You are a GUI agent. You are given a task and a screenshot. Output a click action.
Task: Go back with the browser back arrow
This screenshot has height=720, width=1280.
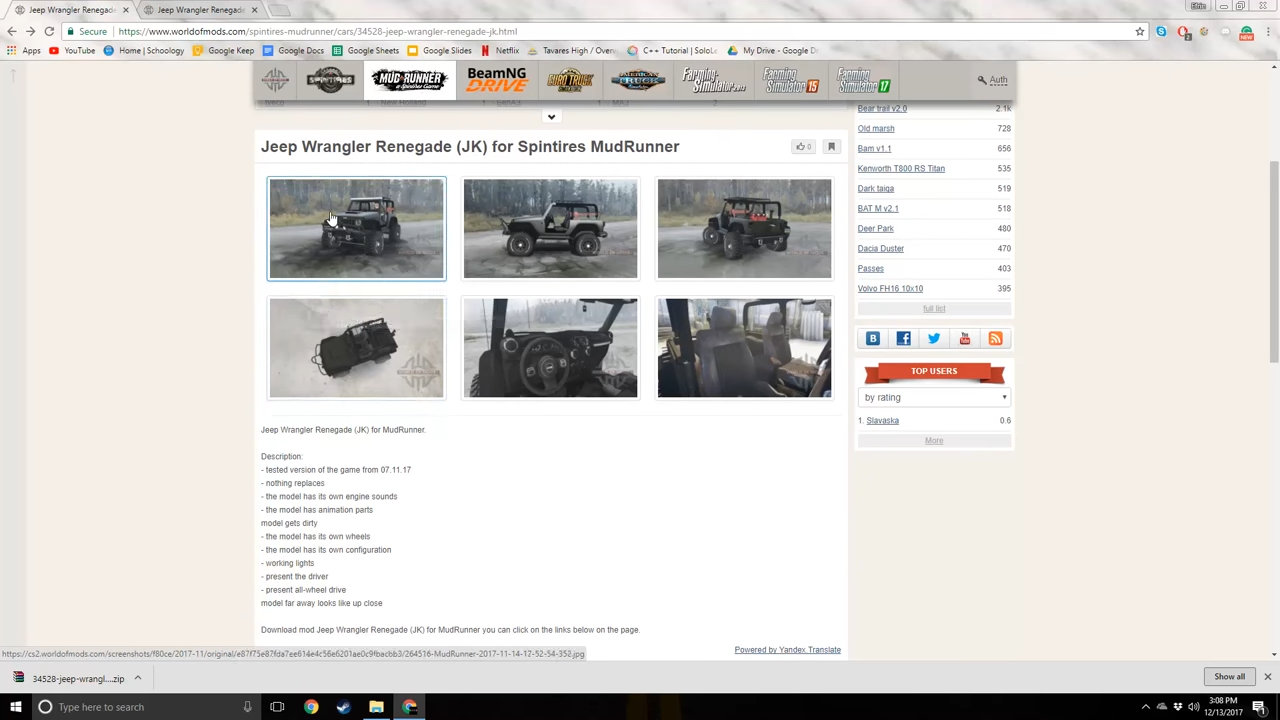tap(12, 31)
